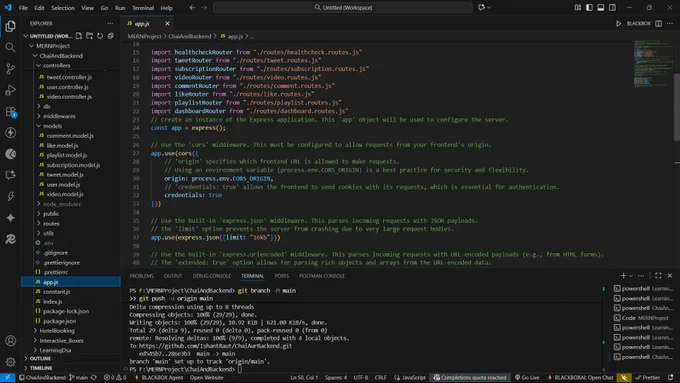The height and width of the screenshot is (383, 680).
Task: Open the Terminal menu
Action: point(143,8)
